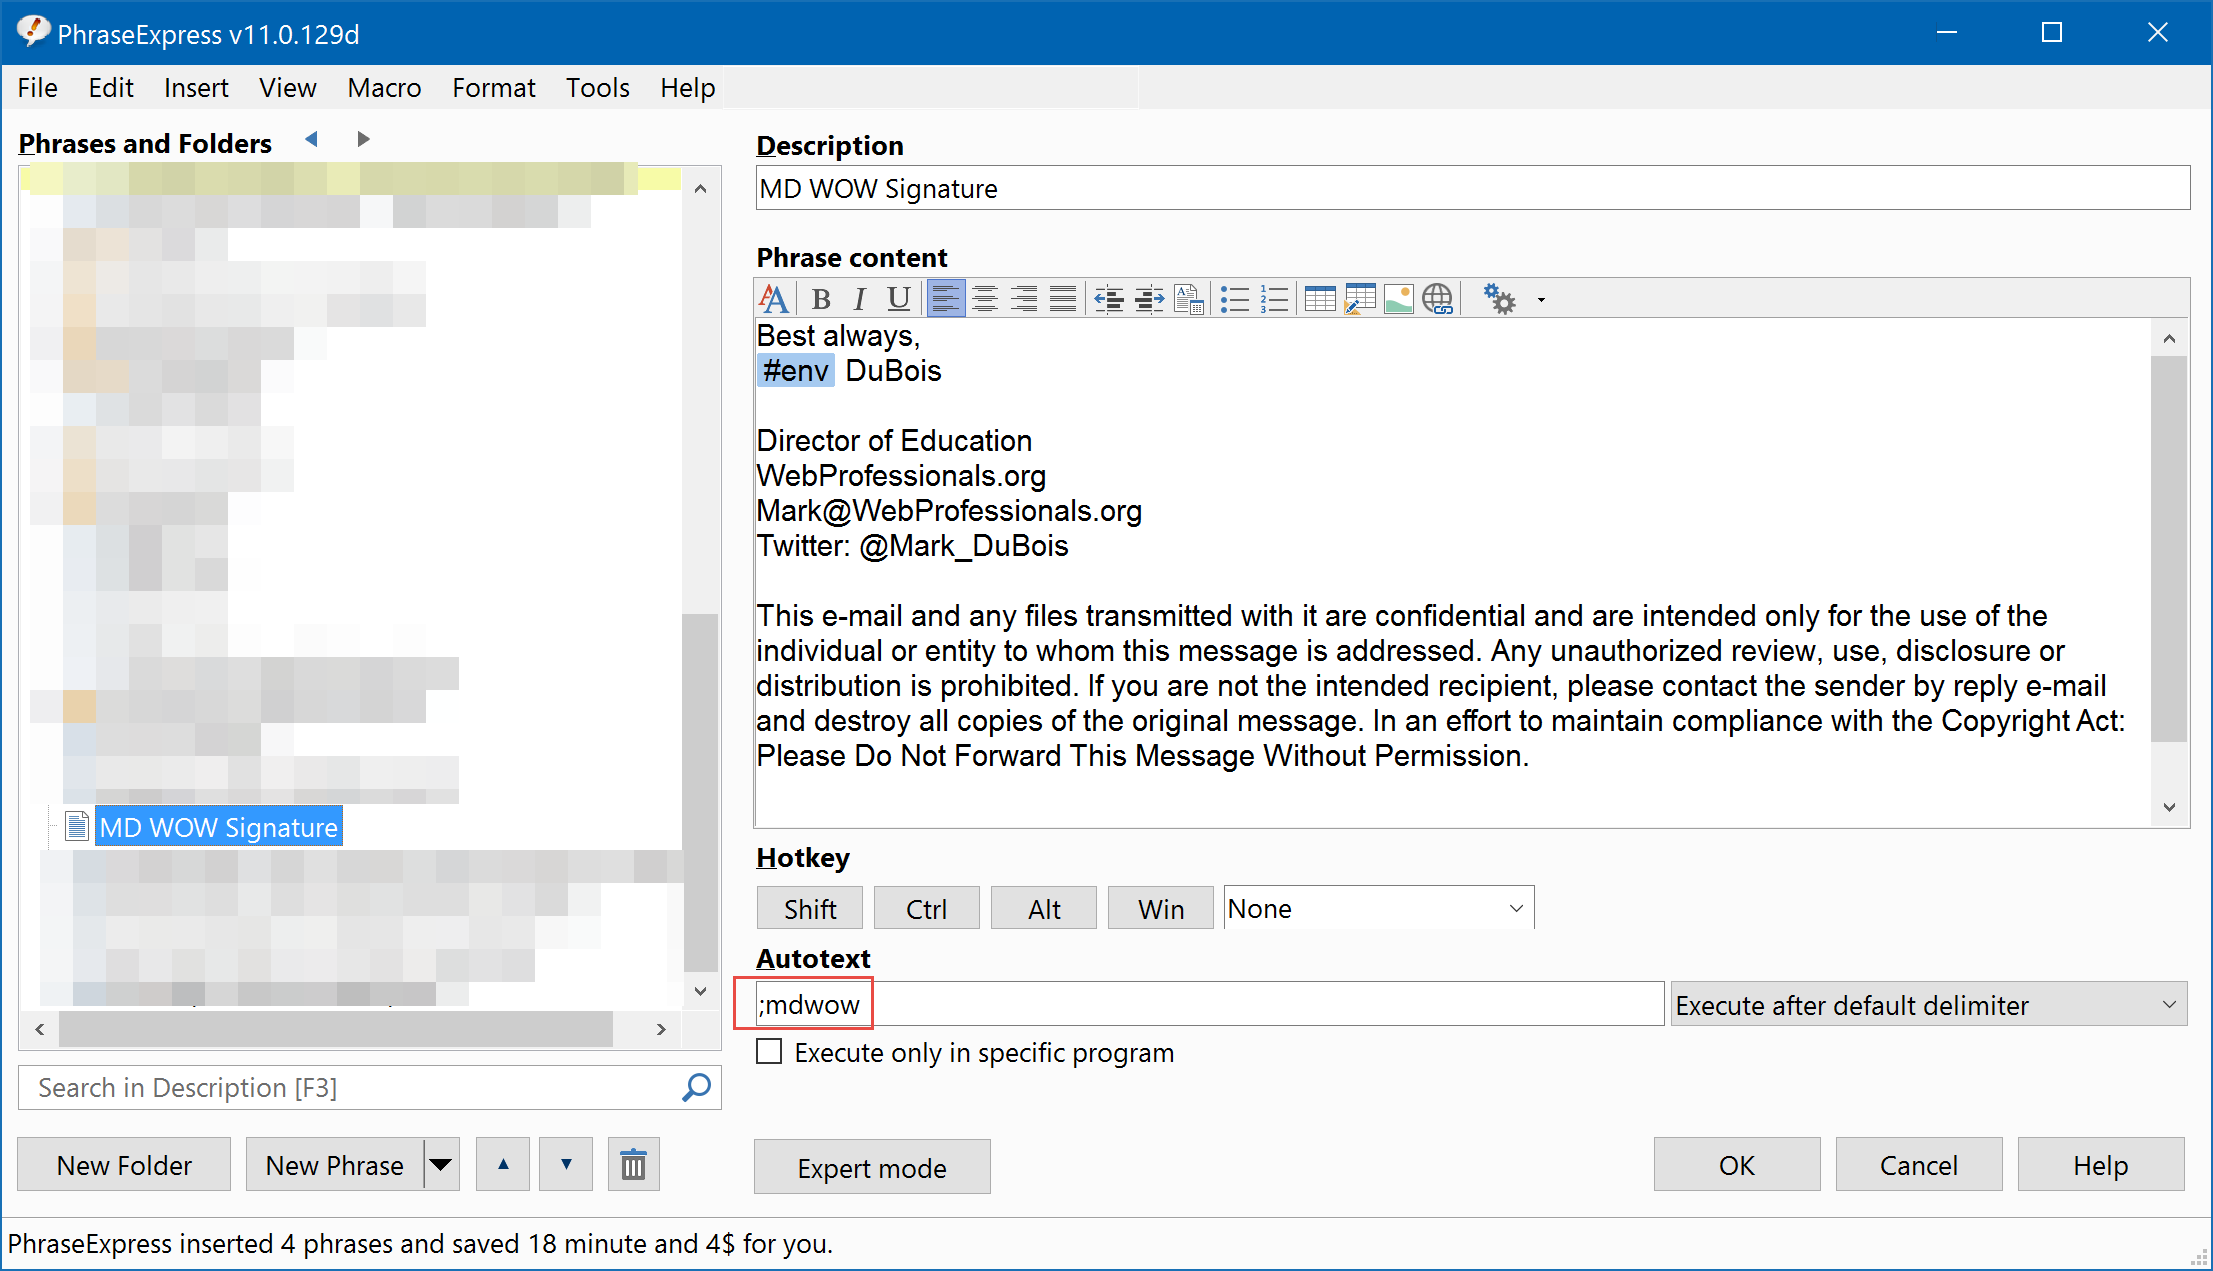Insert a numbered list
The width and height of the screenshot is (2213, 1271).
click(1274, 299)
